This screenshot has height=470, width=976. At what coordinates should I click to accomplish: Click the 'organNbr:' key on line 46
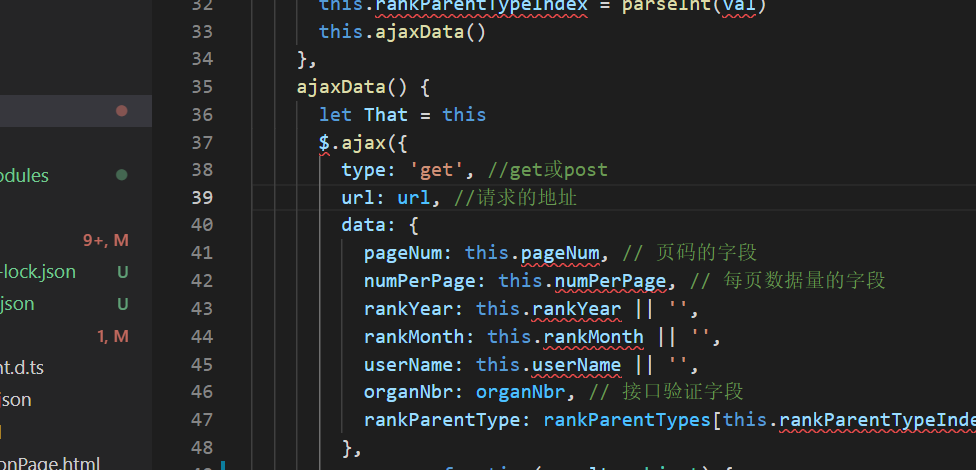pyautogui.click(x=414, y=392)
